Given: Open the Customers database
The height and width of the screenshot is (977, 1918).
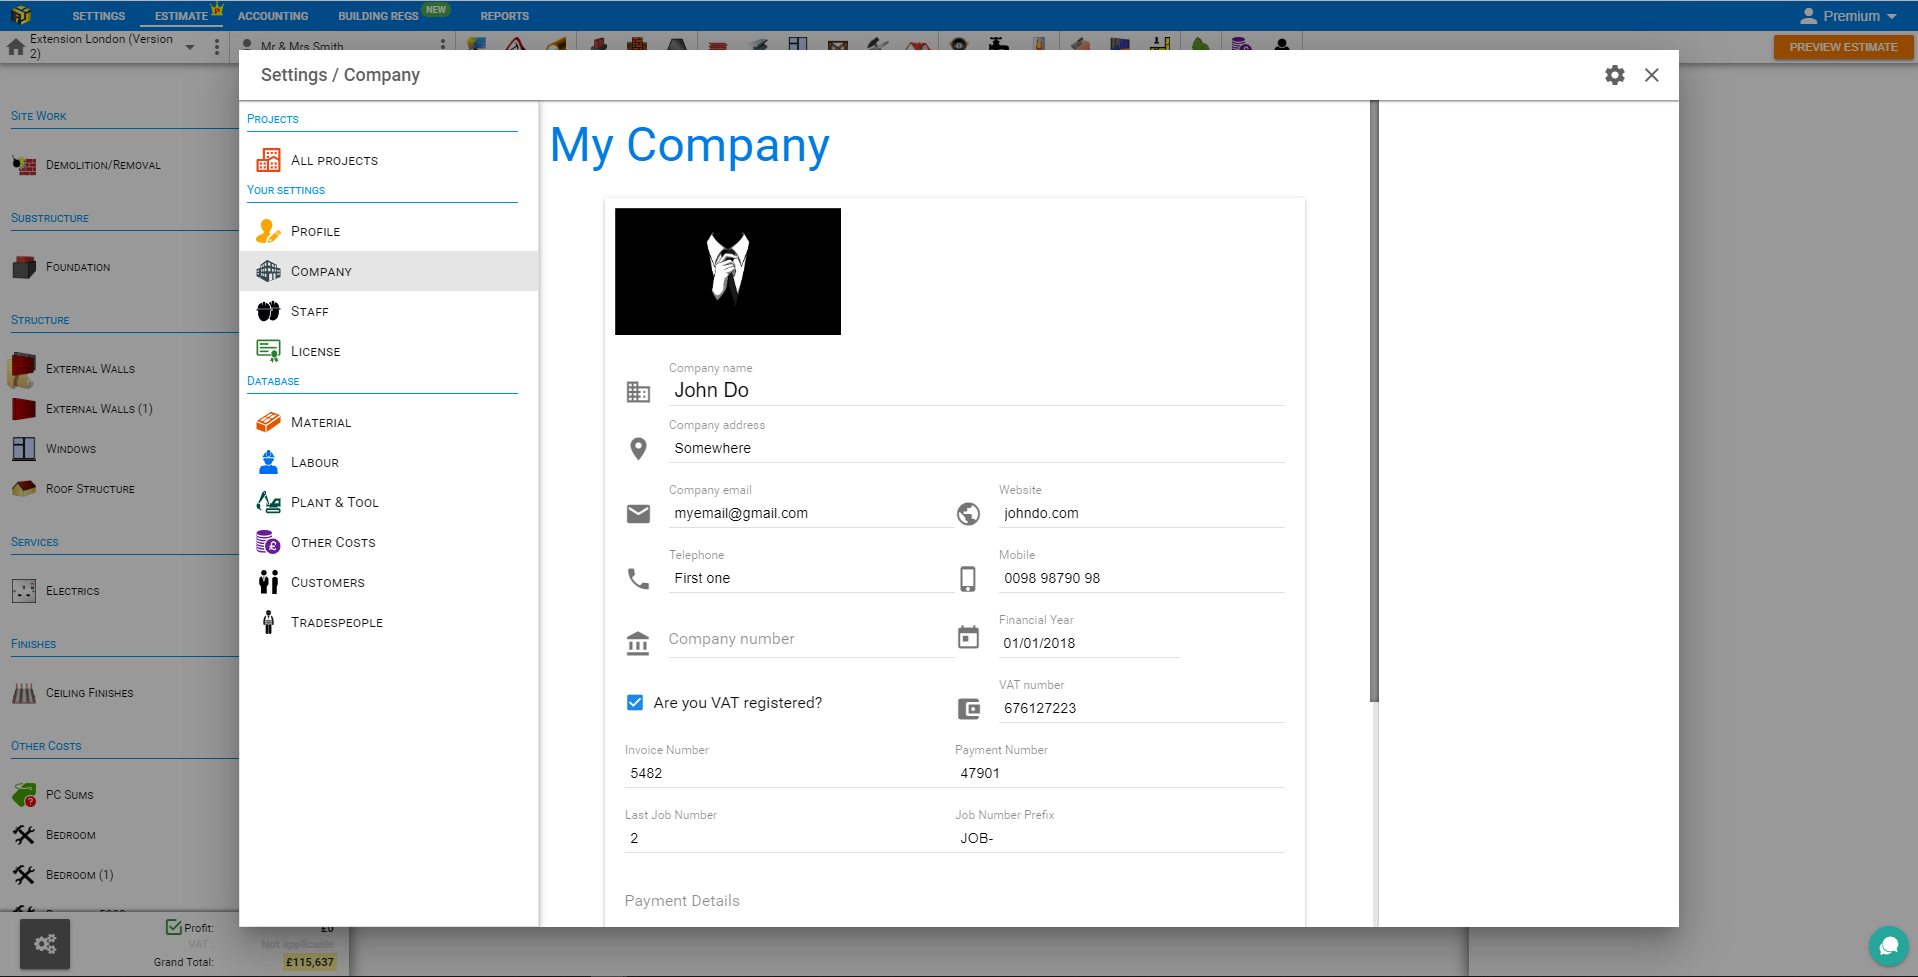Looking at the screenshot, I should (388, 582).
